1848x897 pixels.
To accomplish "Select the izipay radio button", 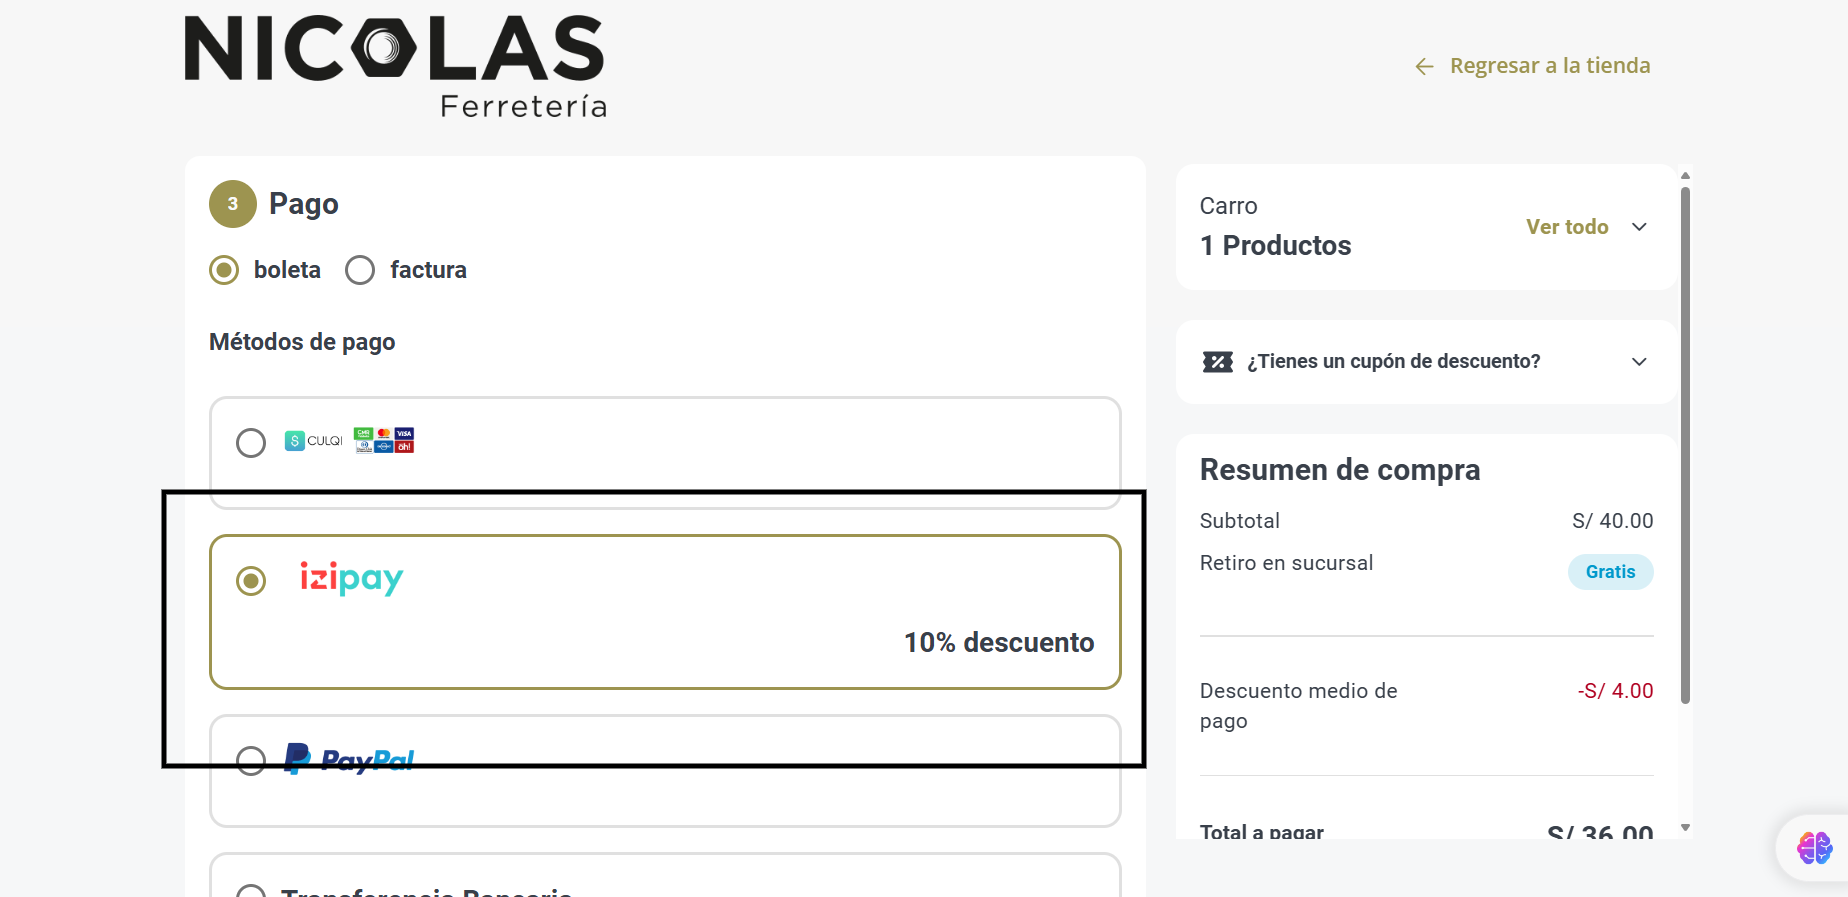I will pos(251,580).
